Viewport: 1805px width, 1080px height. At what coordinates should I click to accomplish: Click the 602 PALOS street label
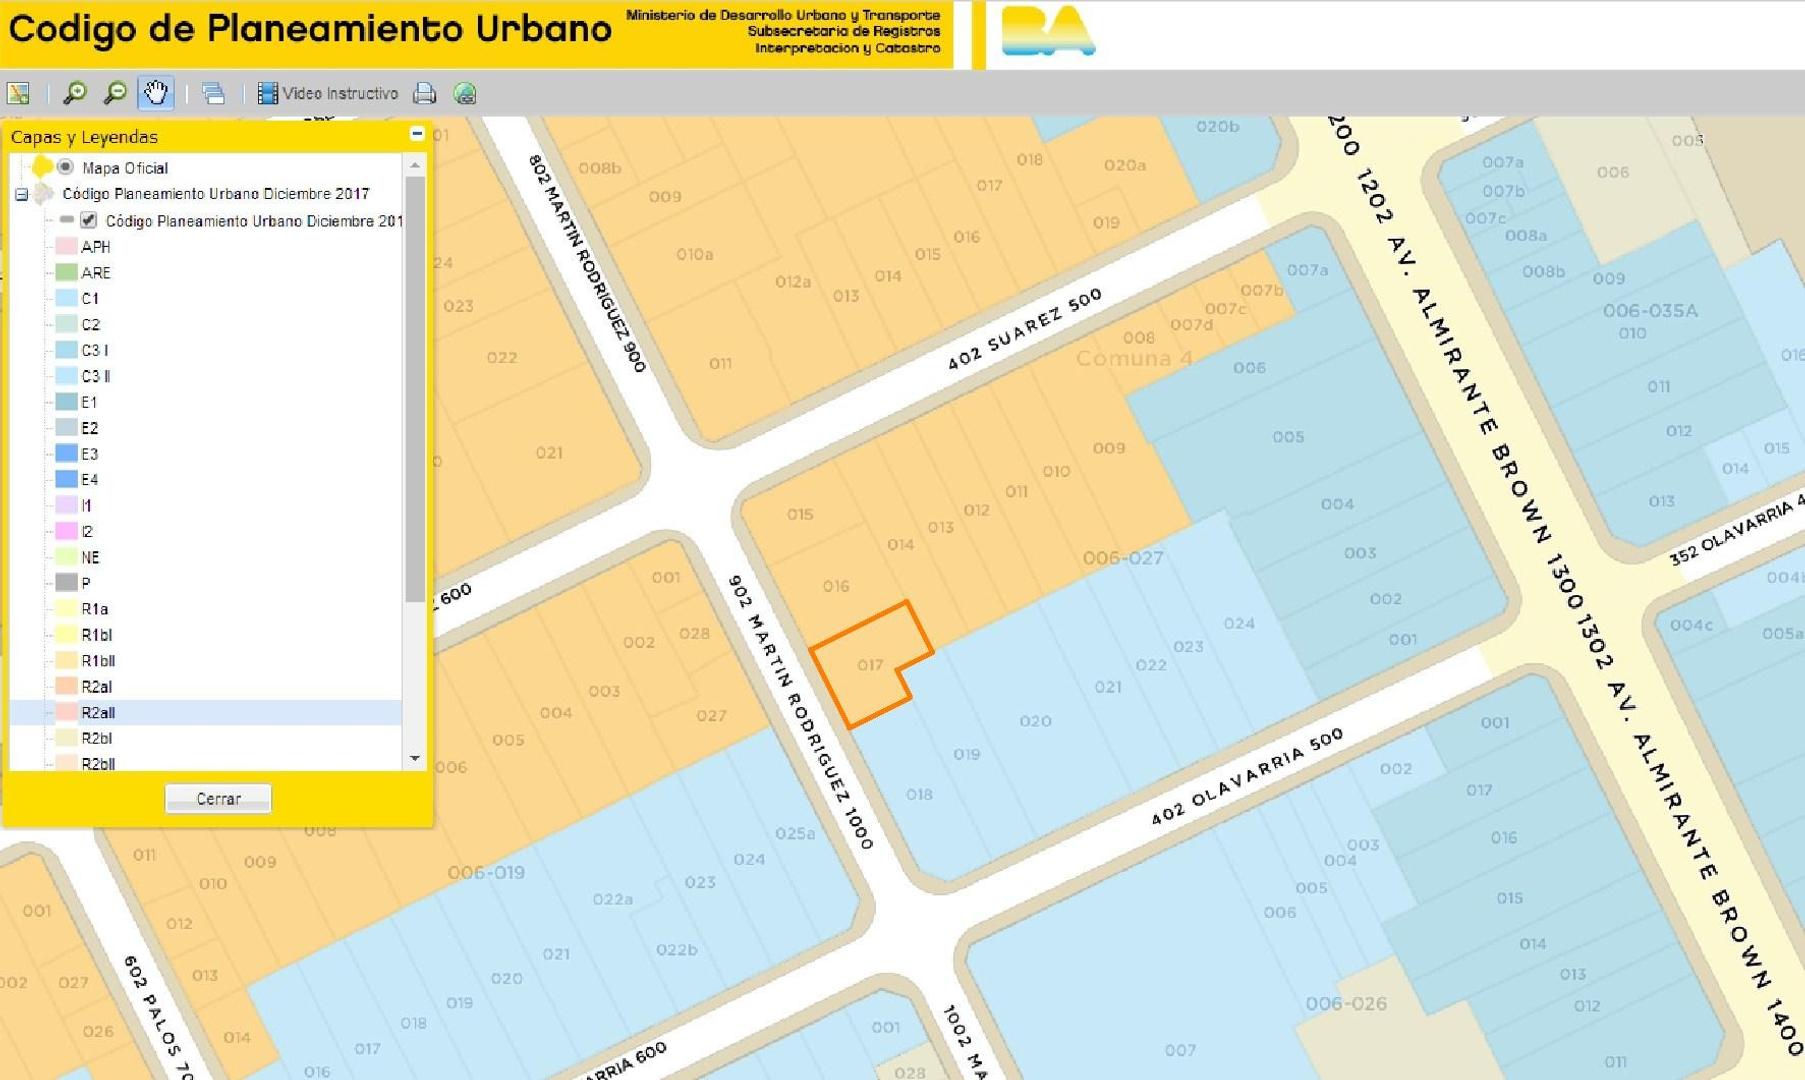(x=158, y=1017)
